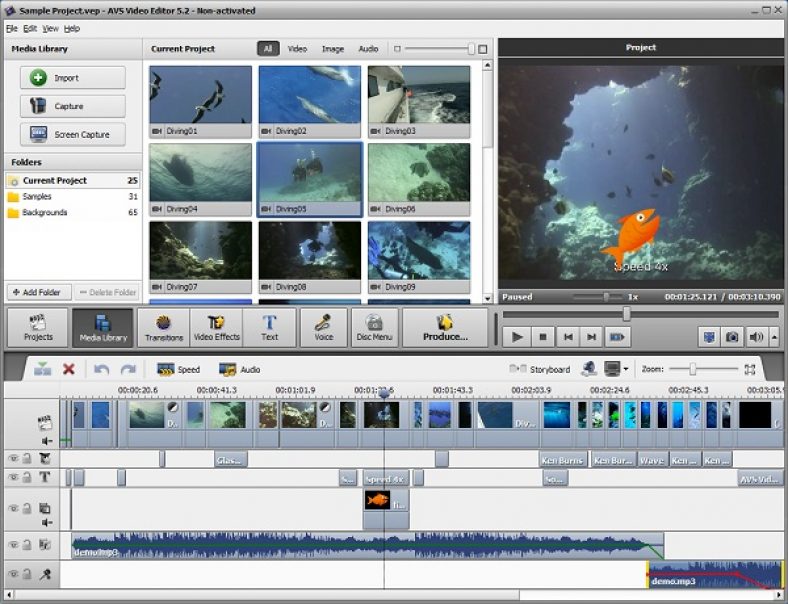Image resolution: width=788 pixels, height=604 pixels.
Task: Open the Edit menu
Action: [x=30, y=28]
